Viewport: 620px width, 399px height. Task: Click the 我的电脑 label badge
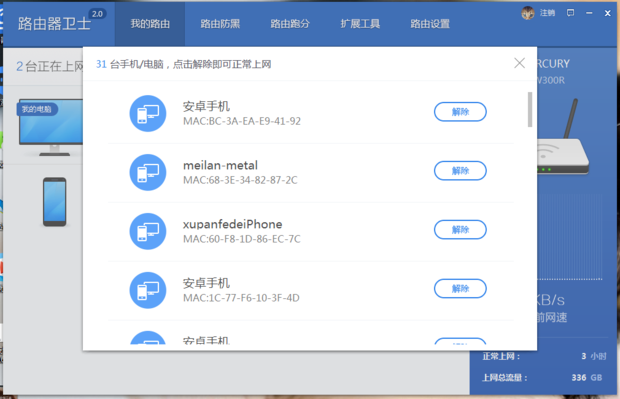(37, 109)
